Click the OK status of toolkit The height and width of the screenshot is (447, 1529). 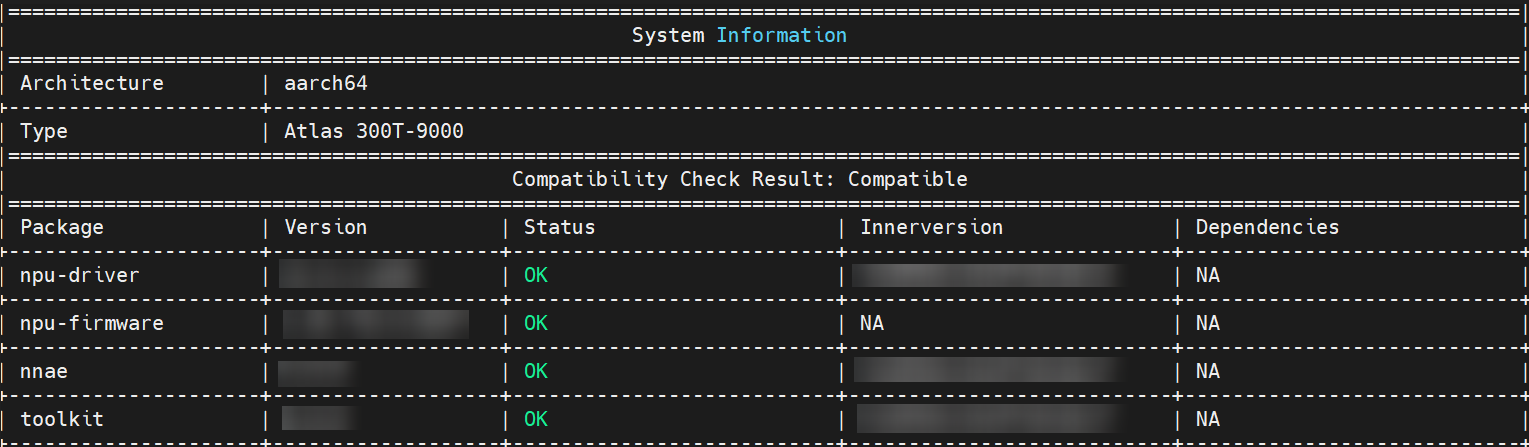[536, 419]
